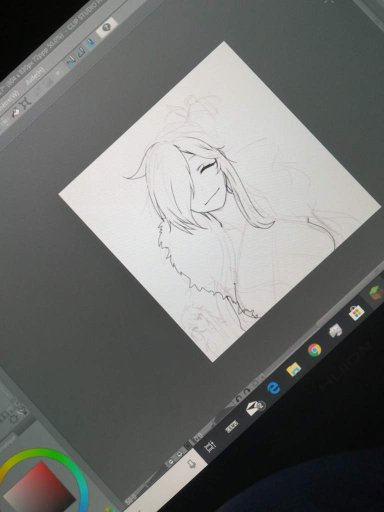This screenshot has height=512, width=384.
Task: Click the white printer-like taskbar icon
Action: (x=335, y=331)
